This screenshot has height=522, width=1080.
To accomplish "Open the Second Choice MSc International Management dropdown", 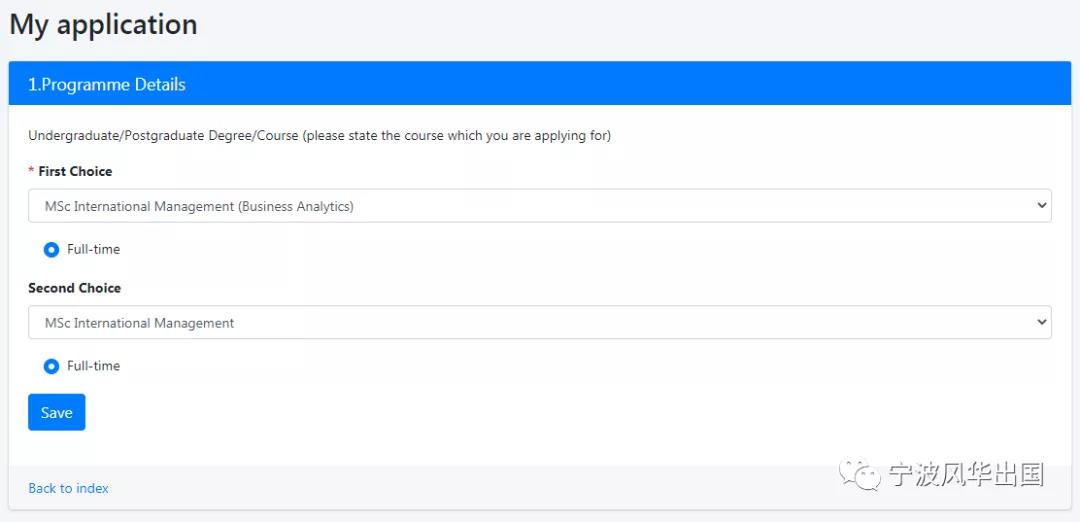I will pos(539,322).
